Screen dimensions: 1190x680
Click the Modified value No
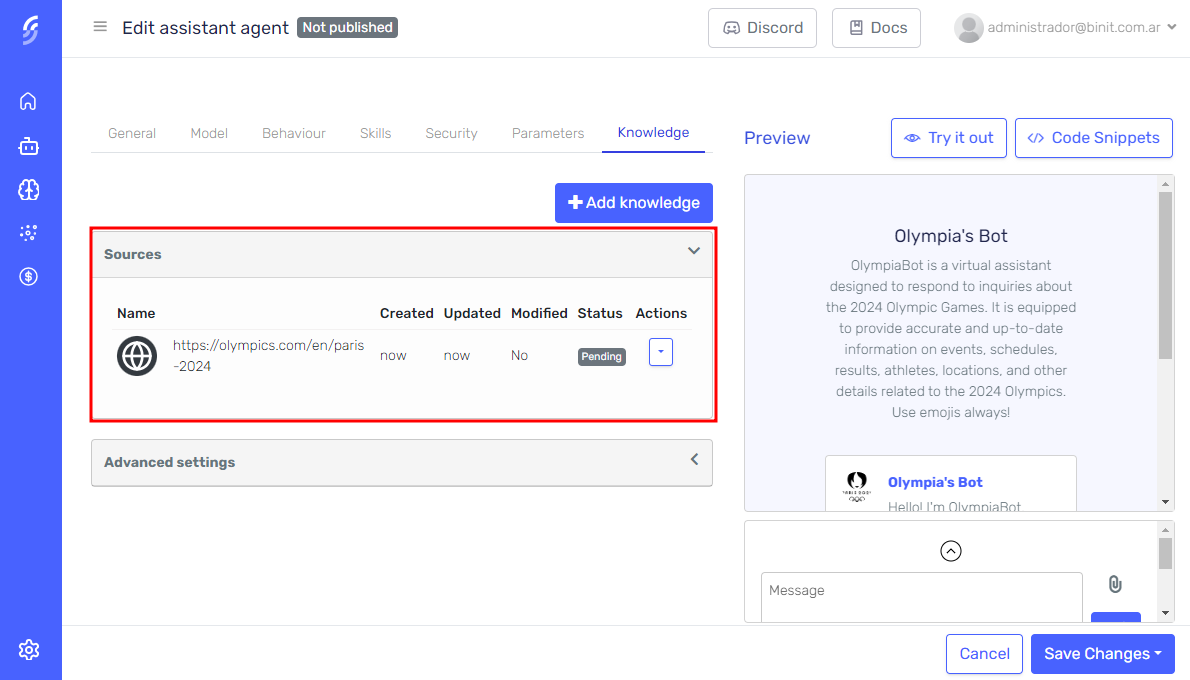519,355
